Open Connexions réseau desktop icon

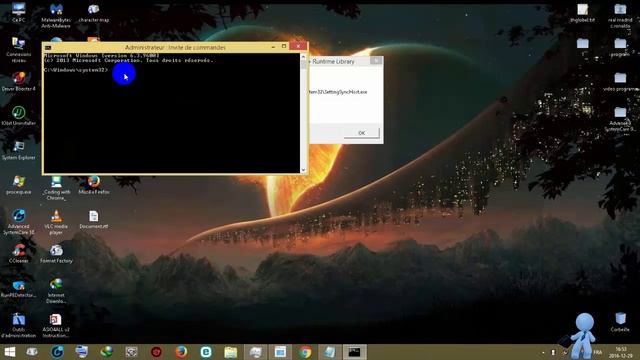(x=18, y=50)
